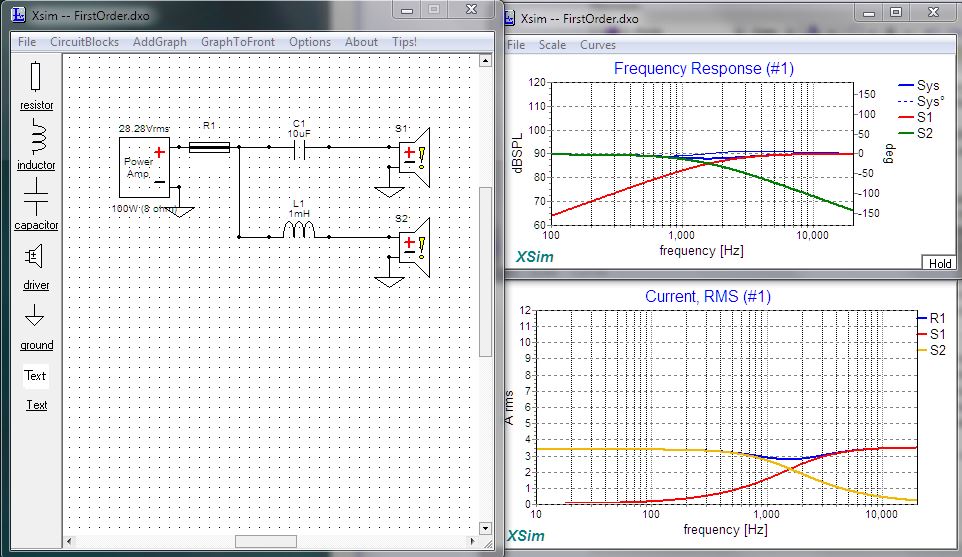Click the 'capacitor' palette label
Viewport: 962px width, 557px height.
36,225
